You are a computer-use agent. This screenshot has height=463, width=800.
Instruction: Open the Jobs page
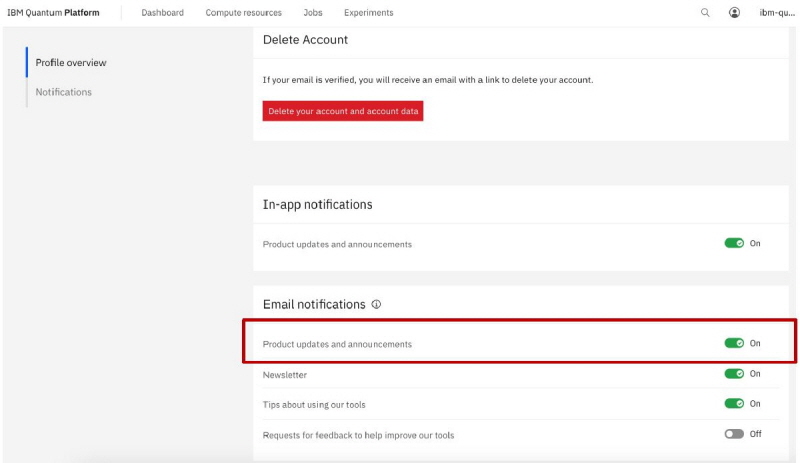pyautogui.click(x=312, y=13)
